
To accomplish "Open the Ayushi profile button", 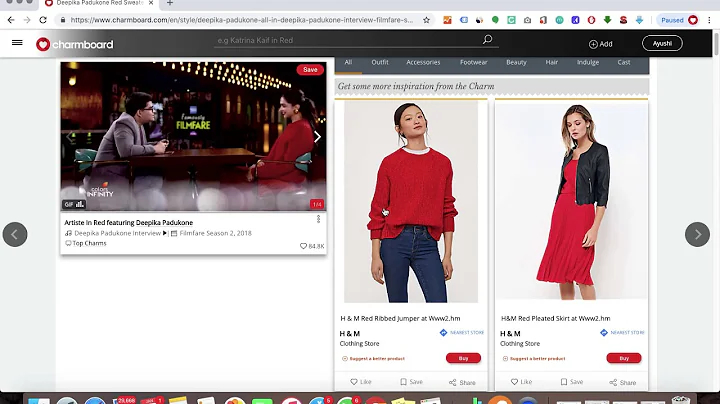I will tap(662, 43).
